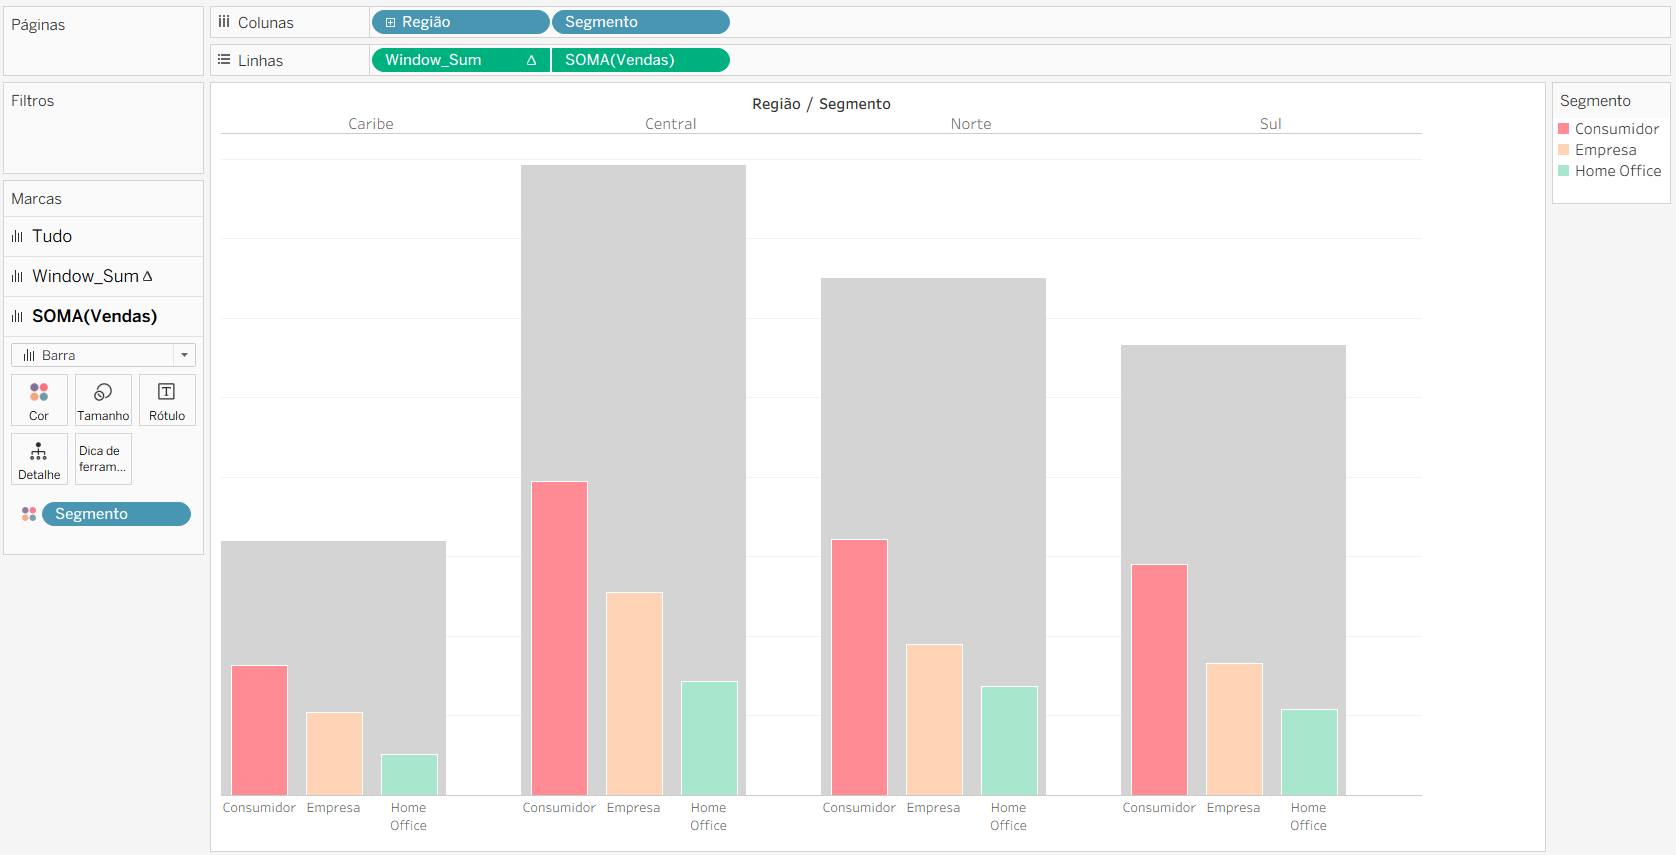1676x855 pixels.
Task: Click the Segmento pill in Colunas
Action: 640,22
